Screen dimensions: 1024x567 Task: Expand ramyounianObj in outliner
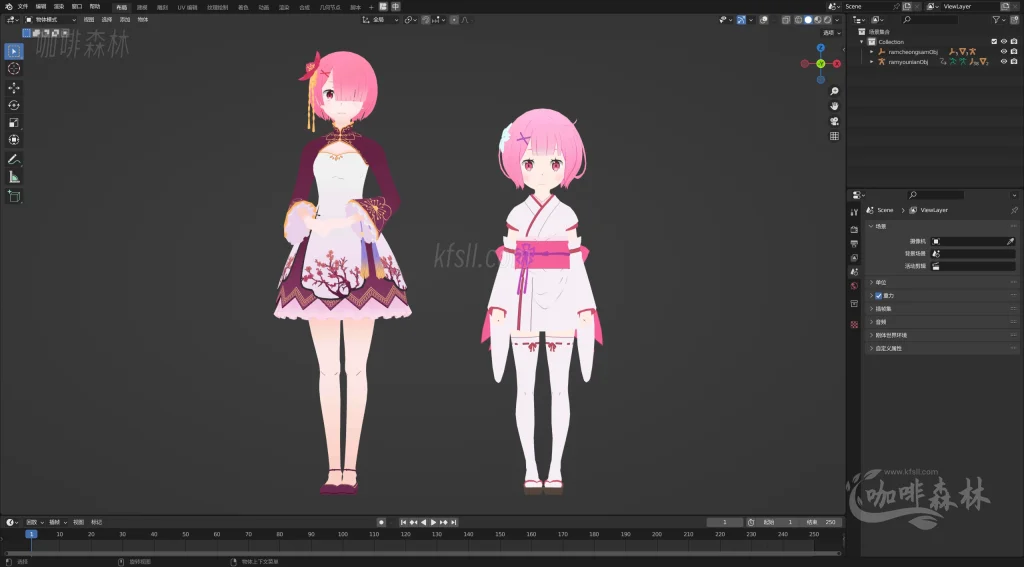pos(872,62)
